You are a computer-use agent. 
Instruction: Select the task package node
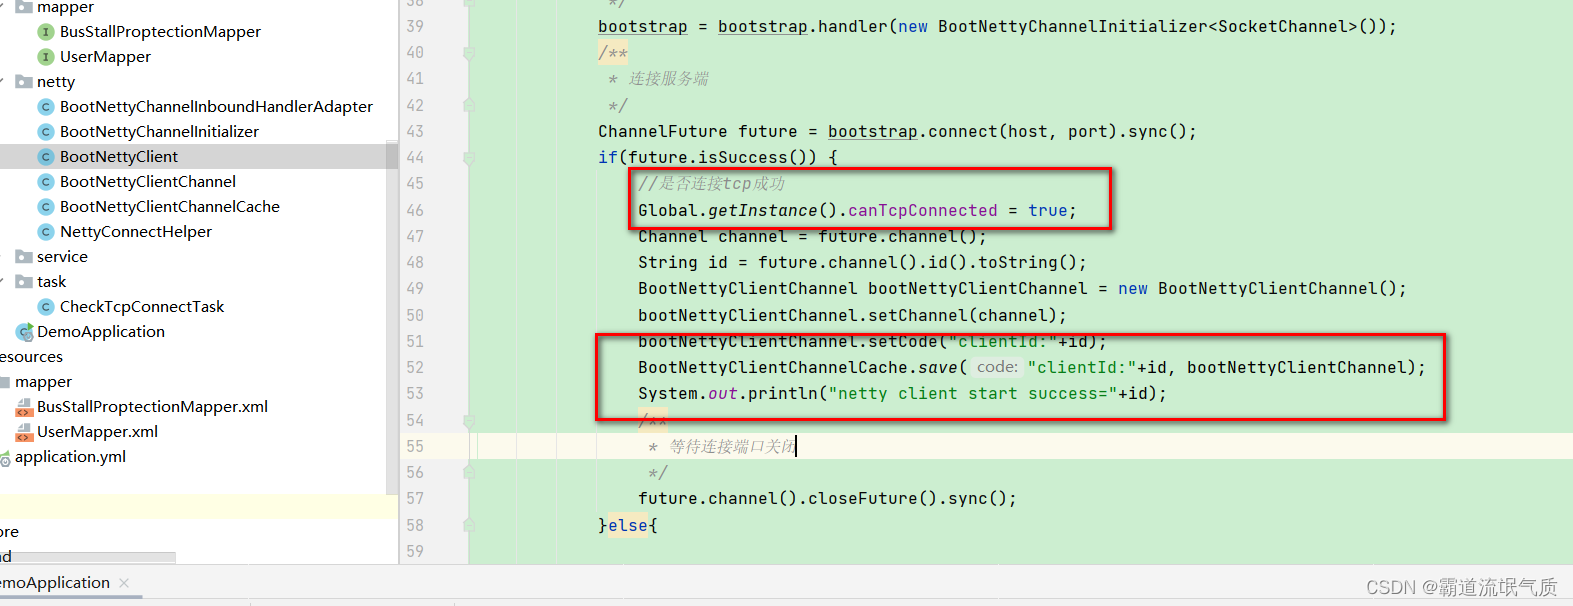(52, 282)
